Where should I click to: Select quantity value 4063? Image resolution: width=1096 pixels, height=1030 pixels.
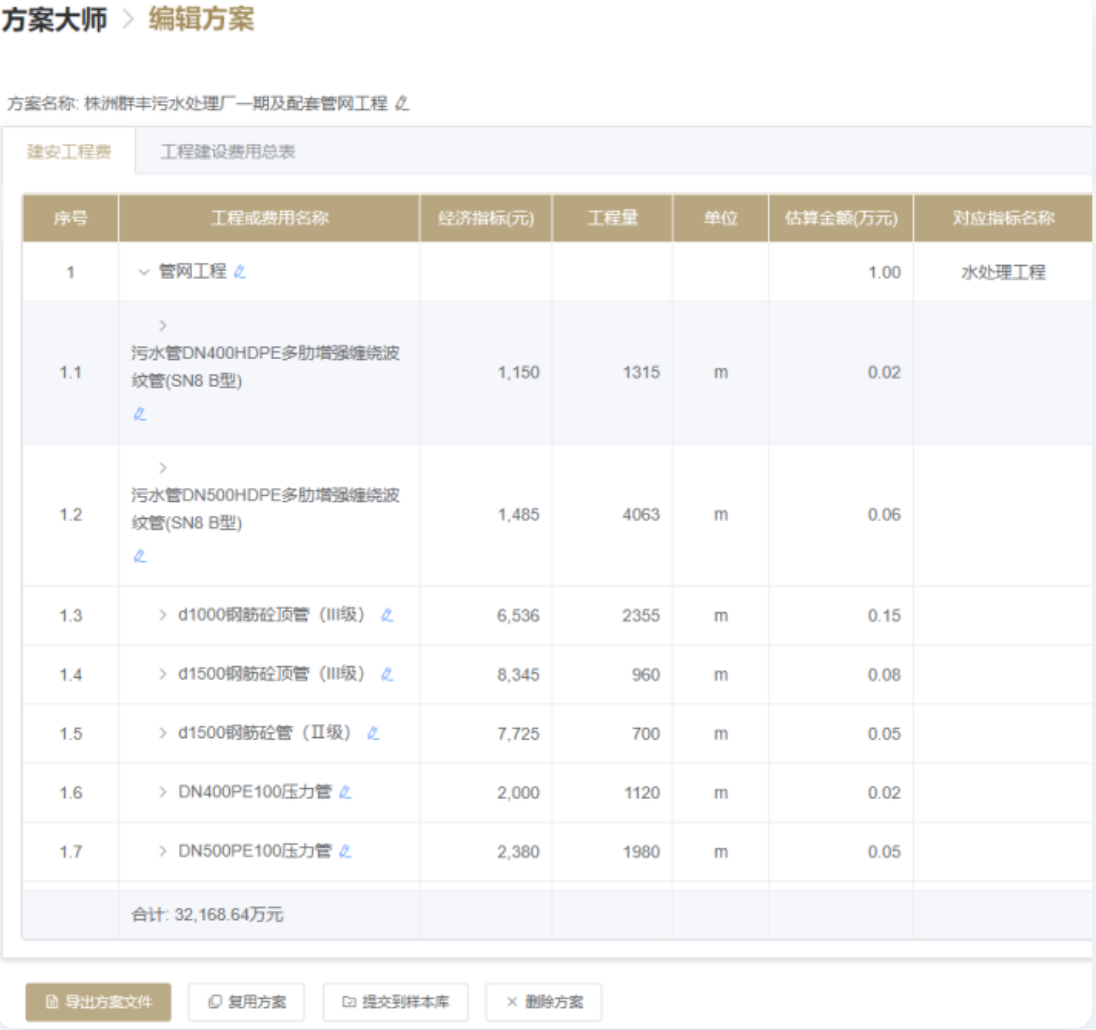(x=641, y=515)
